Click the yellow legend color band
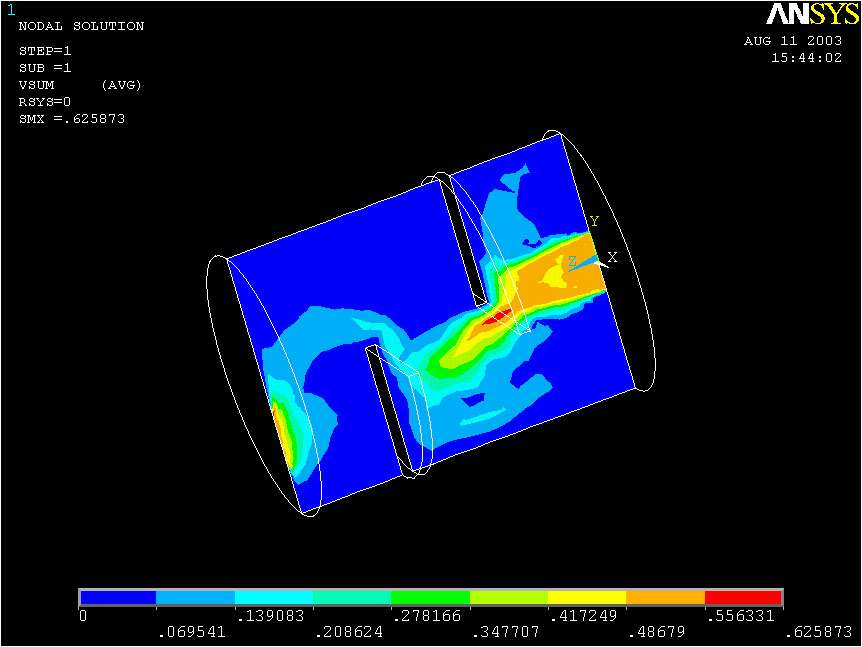This screenshot has width=862, height=647. click(x=587, y=597)
